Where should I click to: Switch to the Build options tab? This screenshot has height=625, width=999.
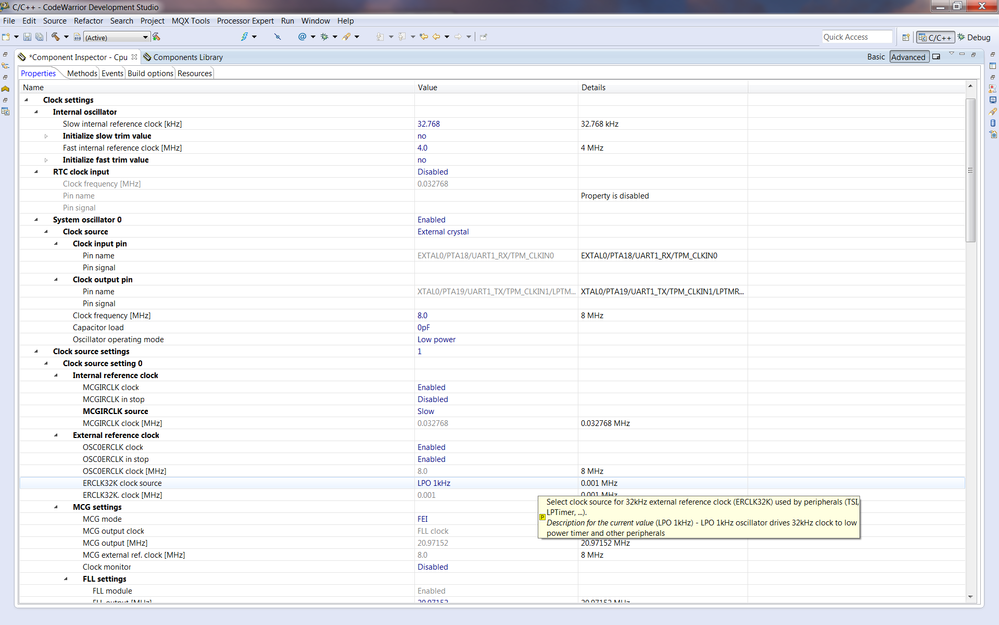click(150, 73)
